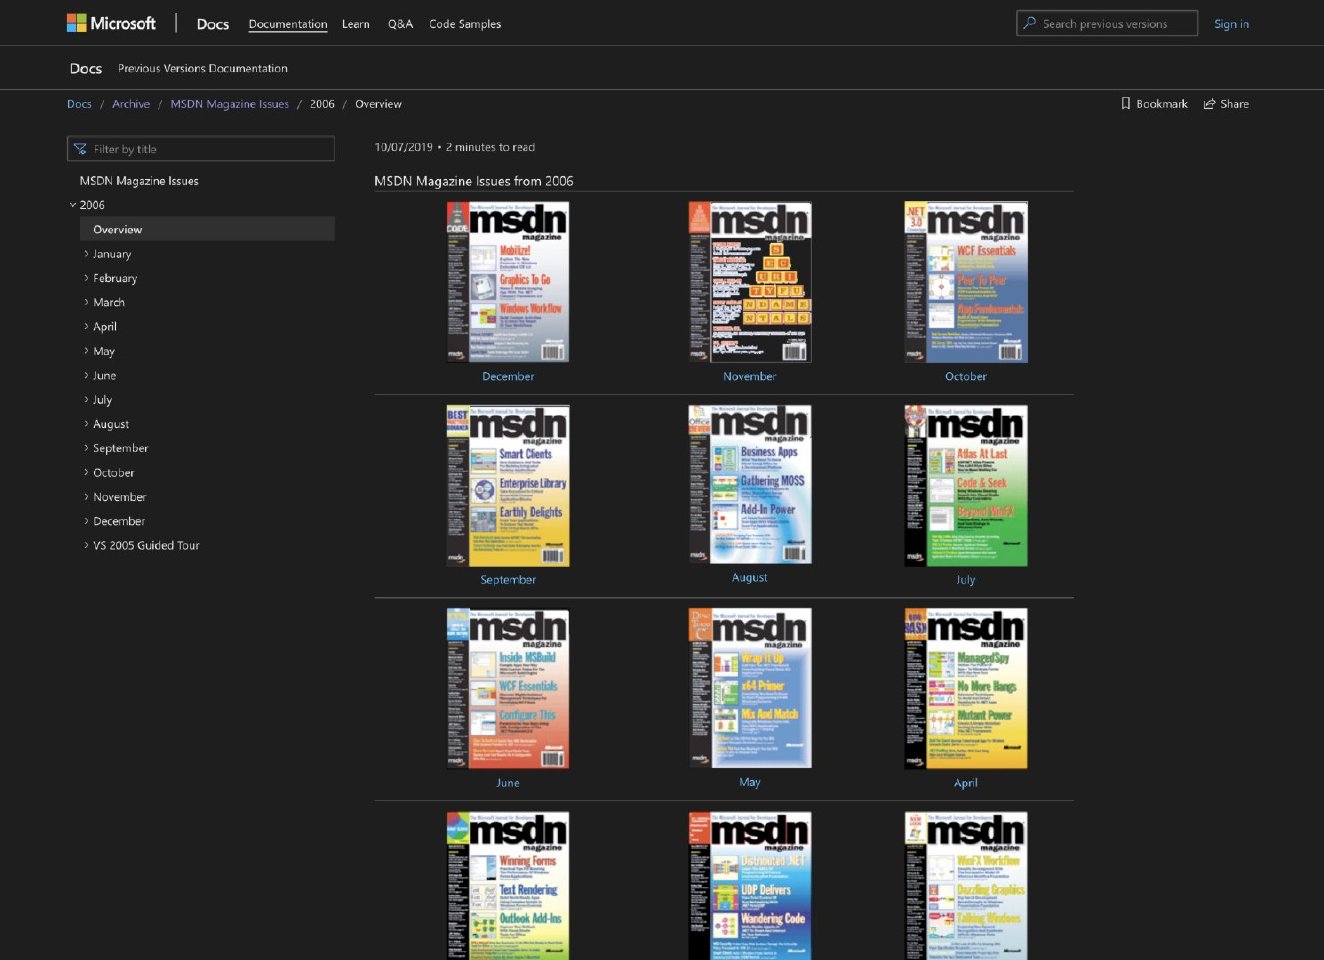Expand the August sidebar entry

(86, 424)
